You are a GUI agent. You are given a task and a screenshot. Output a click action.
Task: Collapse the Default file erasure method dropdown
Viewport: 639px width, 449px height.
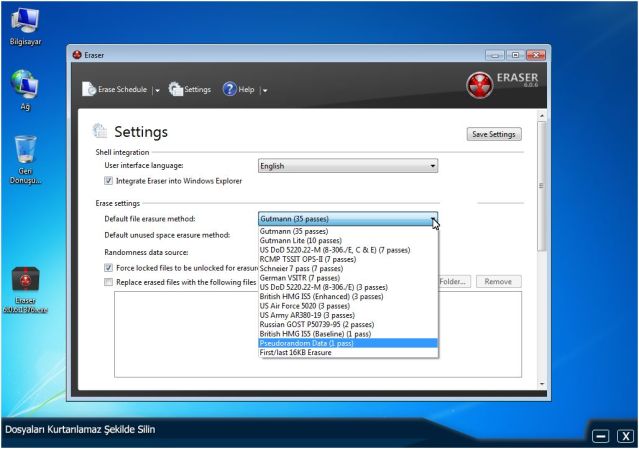[x=348, y=219]
